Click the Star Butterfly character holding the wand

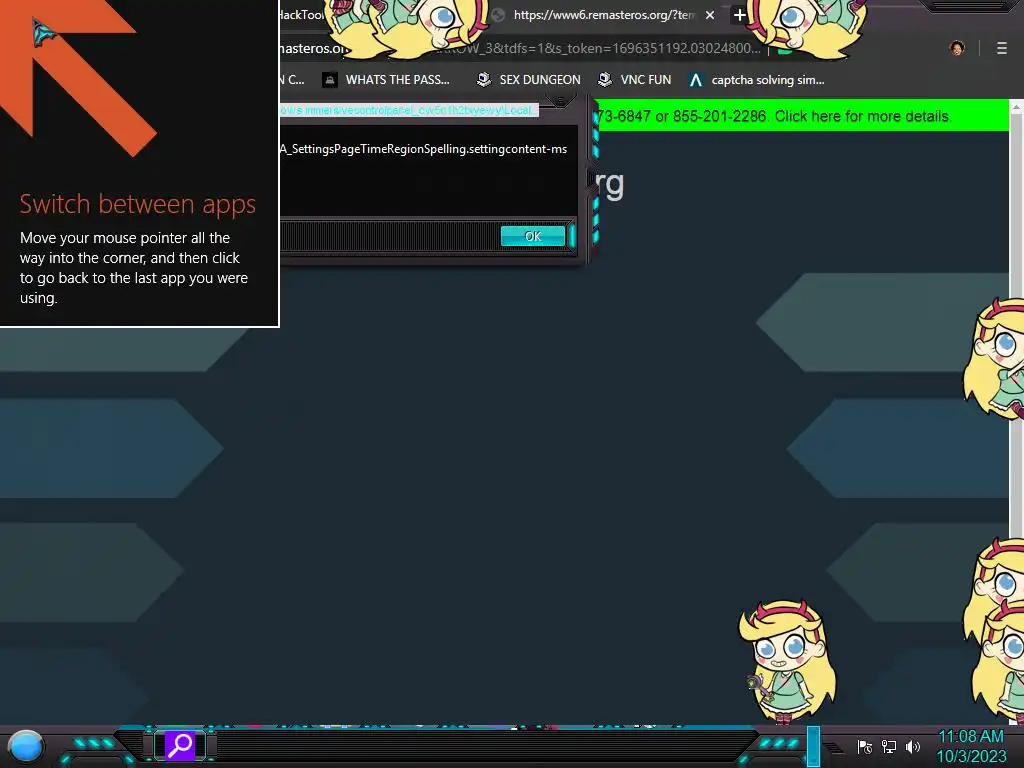[787, 662]
